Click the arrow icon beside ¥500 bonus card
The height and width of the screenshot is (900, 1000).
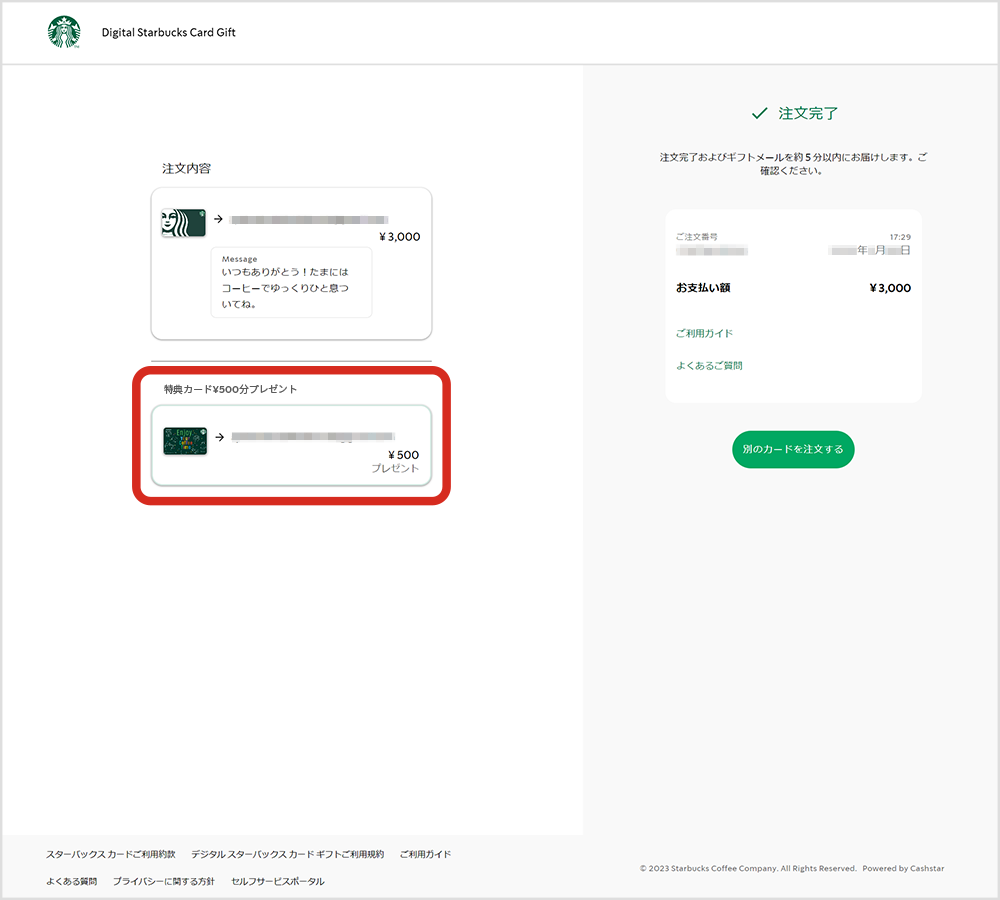coord(218,436)
